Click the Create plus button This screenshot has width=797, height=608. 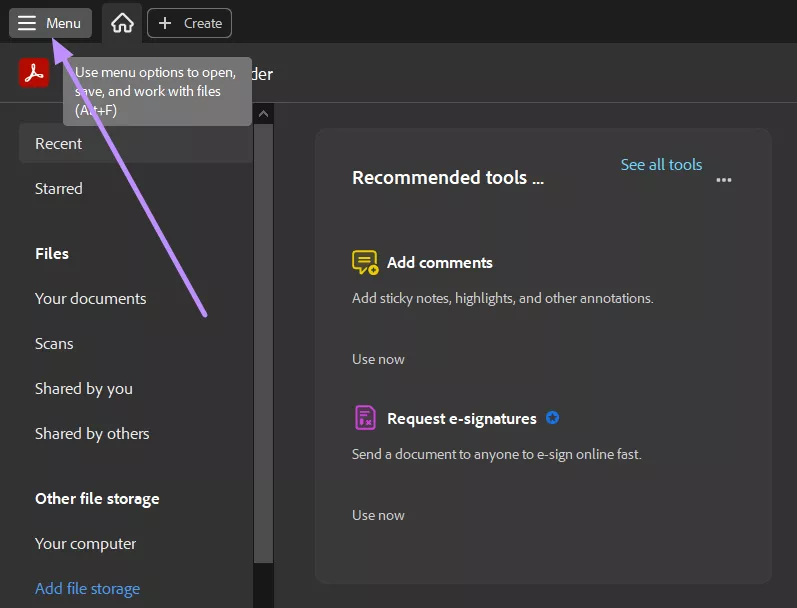(189, 23)
